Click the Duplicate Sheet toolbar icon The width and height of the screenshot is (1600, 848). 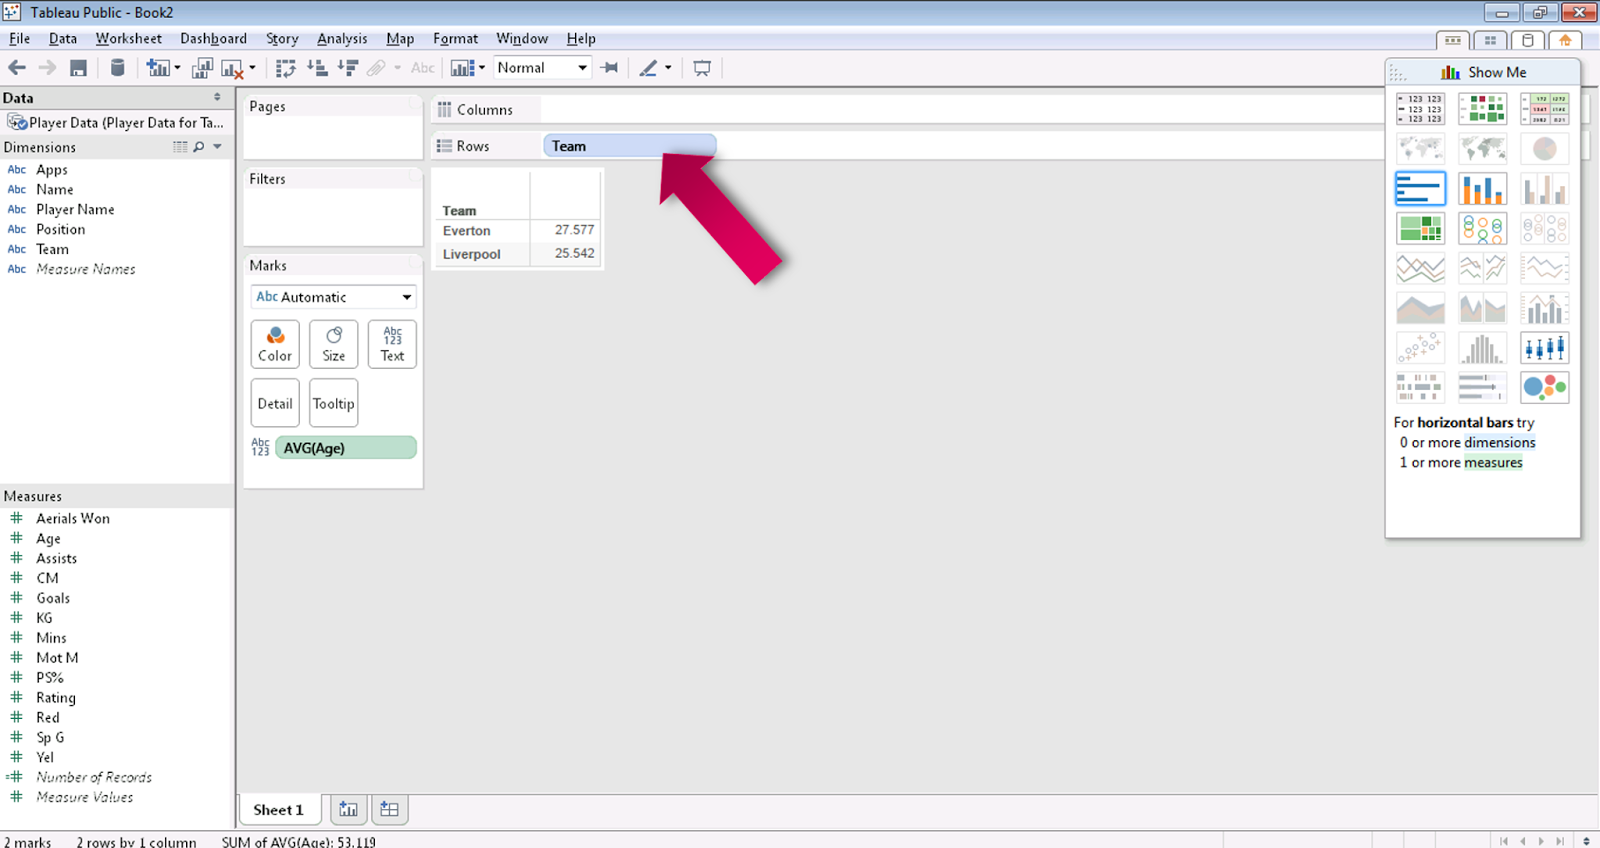pos(202,68)
